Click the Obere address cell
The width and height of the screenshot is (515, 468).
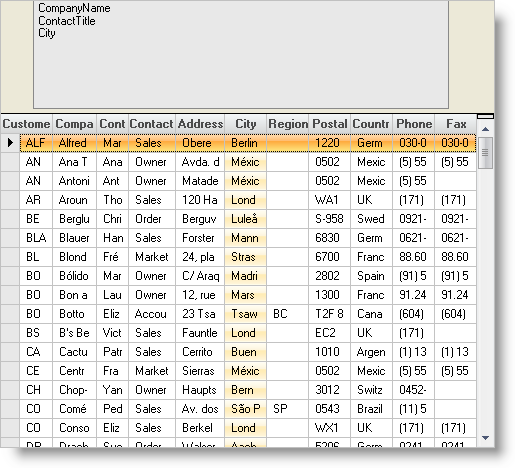click(x=200, y=143)
